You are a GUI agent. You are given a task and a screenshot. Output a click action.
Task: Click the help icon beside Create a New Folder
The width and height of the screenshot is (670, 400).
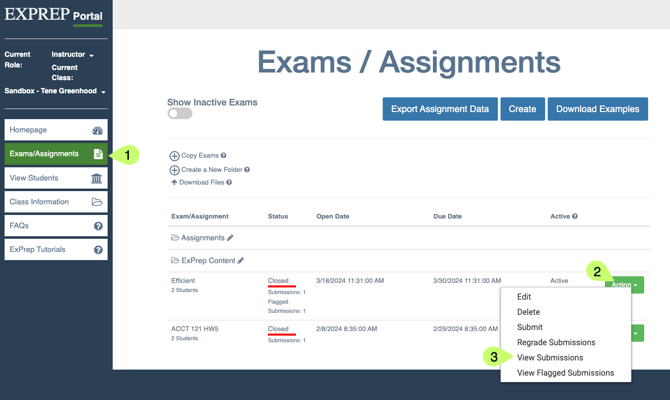point(247,170)
